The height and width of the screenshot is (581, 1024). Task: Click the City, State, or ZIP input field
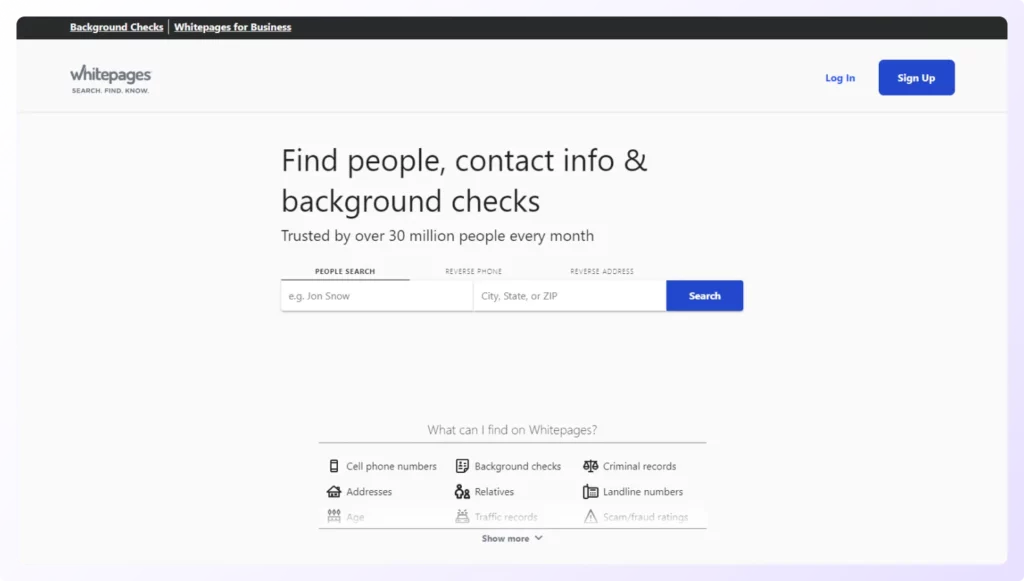(x=569, y=295)
